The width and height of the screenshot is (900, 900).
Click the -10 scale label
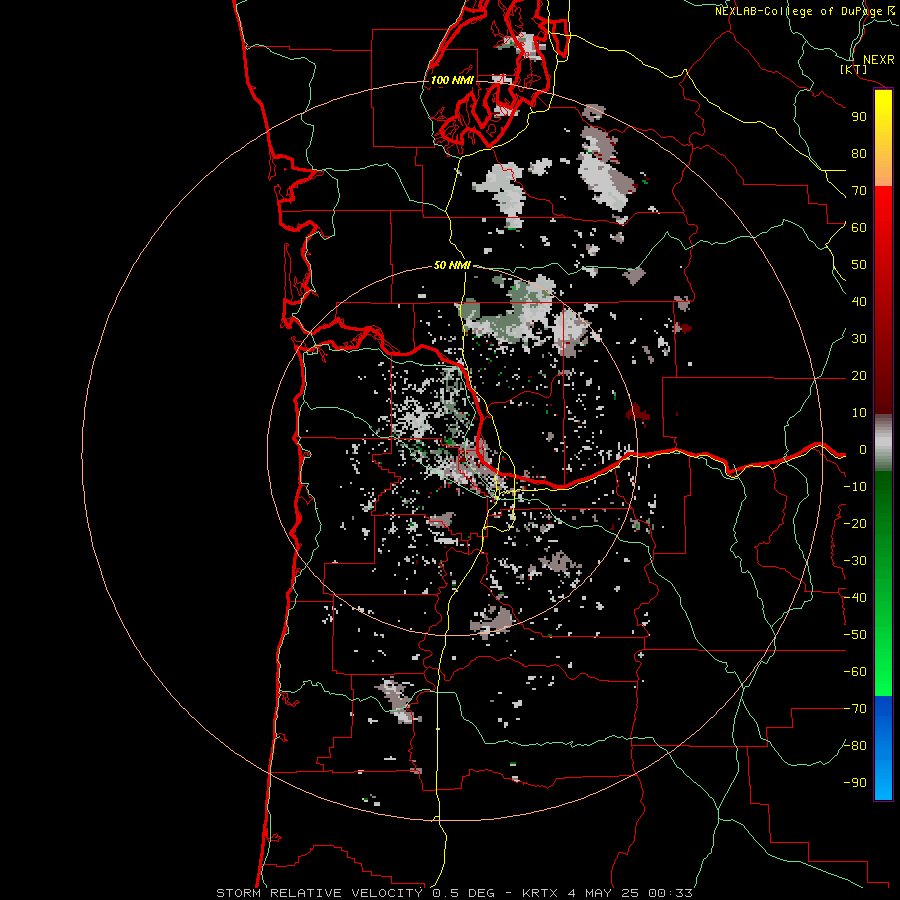[855, 487]
